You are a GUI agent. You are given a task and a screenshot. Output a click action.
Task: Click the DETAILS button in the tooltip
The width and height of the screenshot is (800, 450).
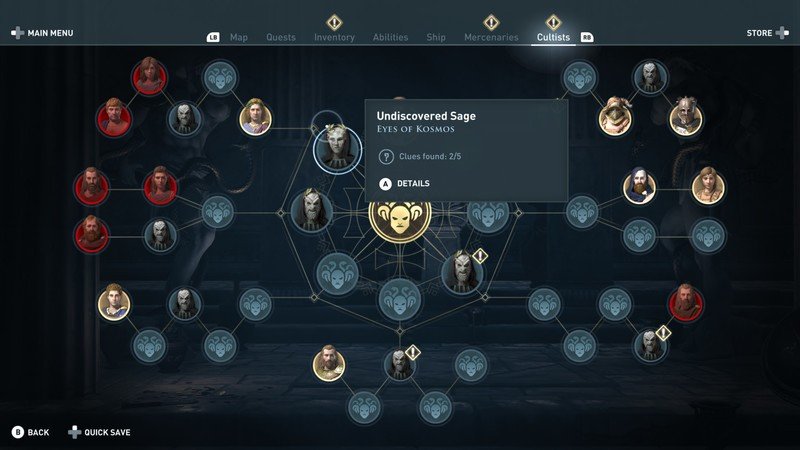click(x=405, y=184)
